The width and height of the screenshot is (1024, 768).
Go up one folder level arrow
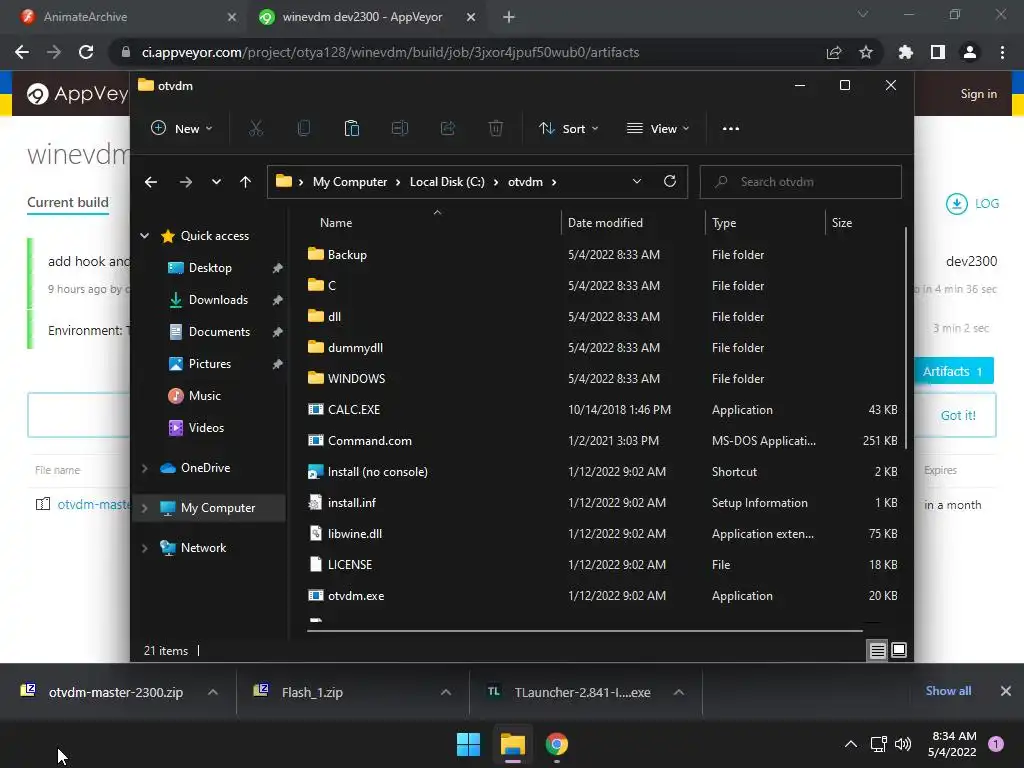245,182
